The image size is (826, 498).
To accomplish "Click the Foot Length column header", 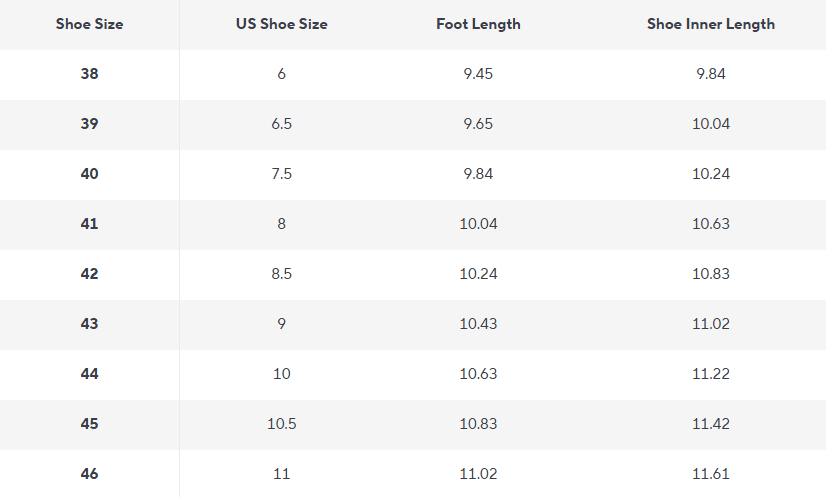I will click(x=478, y=24).
